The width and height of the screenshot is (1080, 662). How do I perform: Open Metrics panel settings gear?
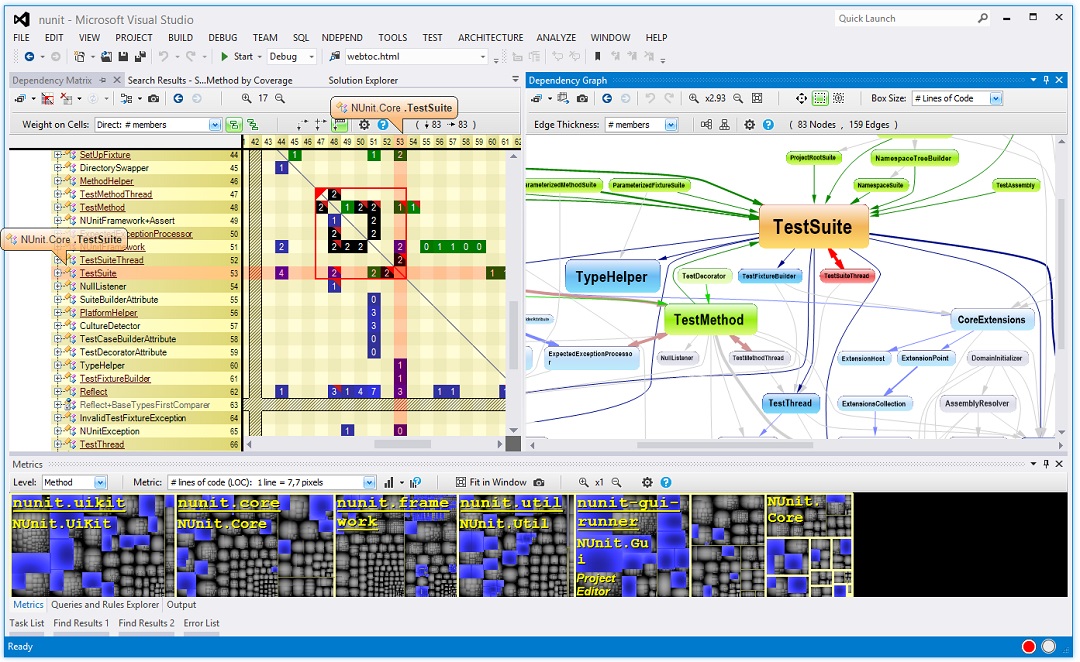click(x=647, y=482)
